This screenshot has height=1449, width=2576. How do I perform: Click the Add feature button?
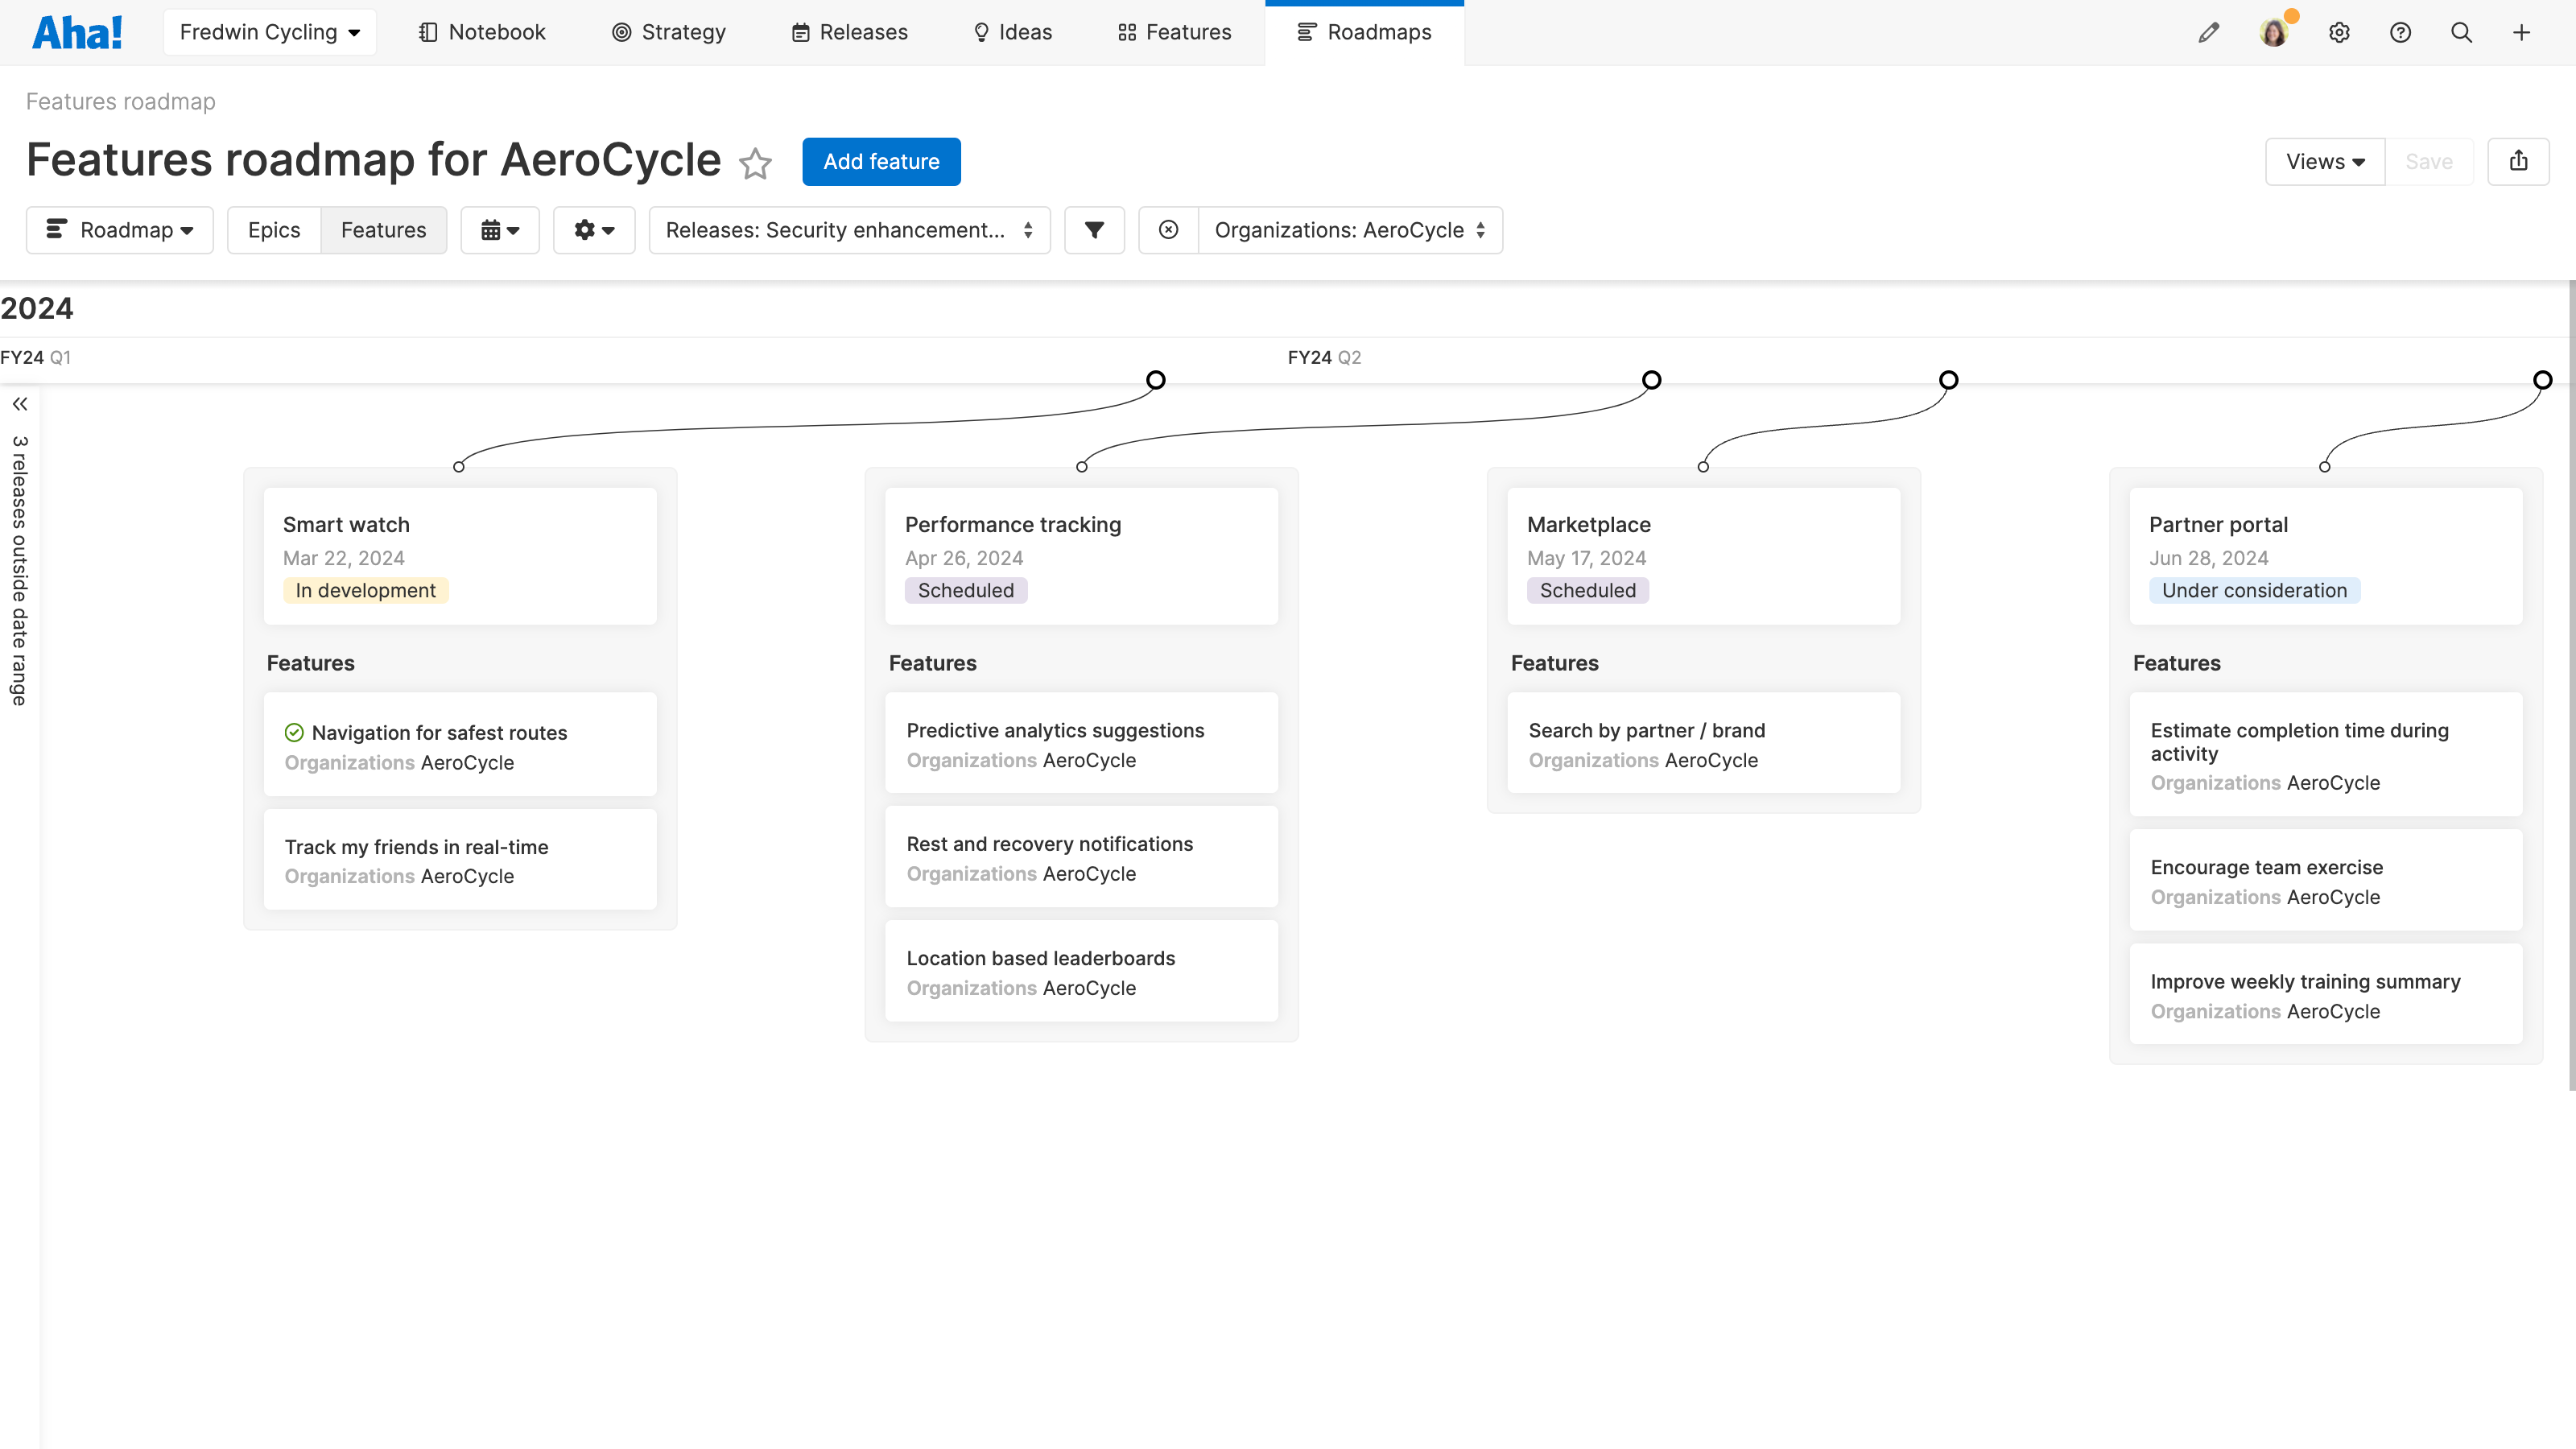tap(881, 161)
